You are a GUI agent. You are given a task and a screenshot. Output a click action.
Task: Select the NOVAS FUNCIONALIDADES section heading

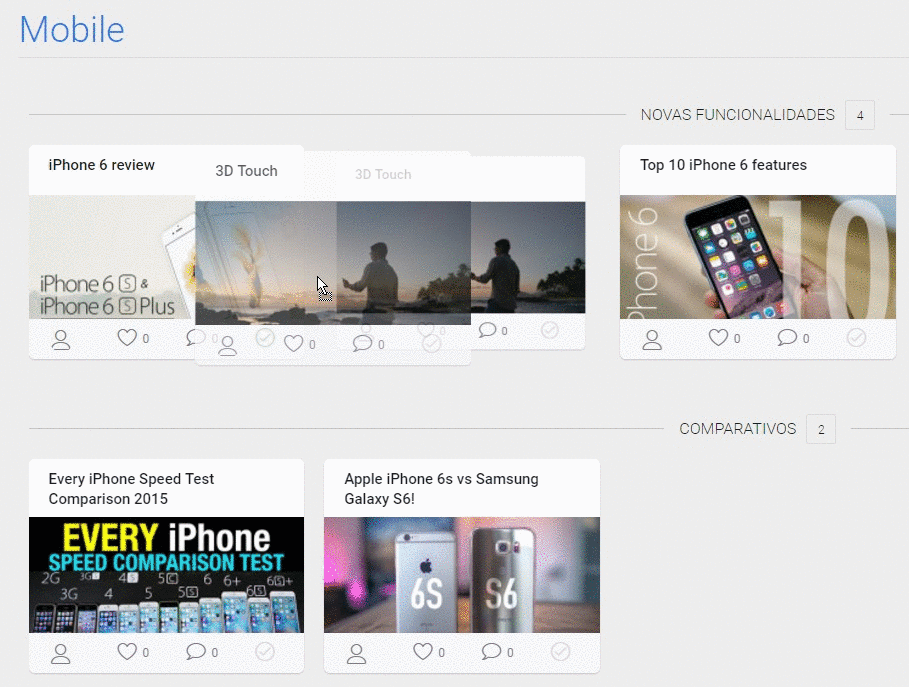737,115
